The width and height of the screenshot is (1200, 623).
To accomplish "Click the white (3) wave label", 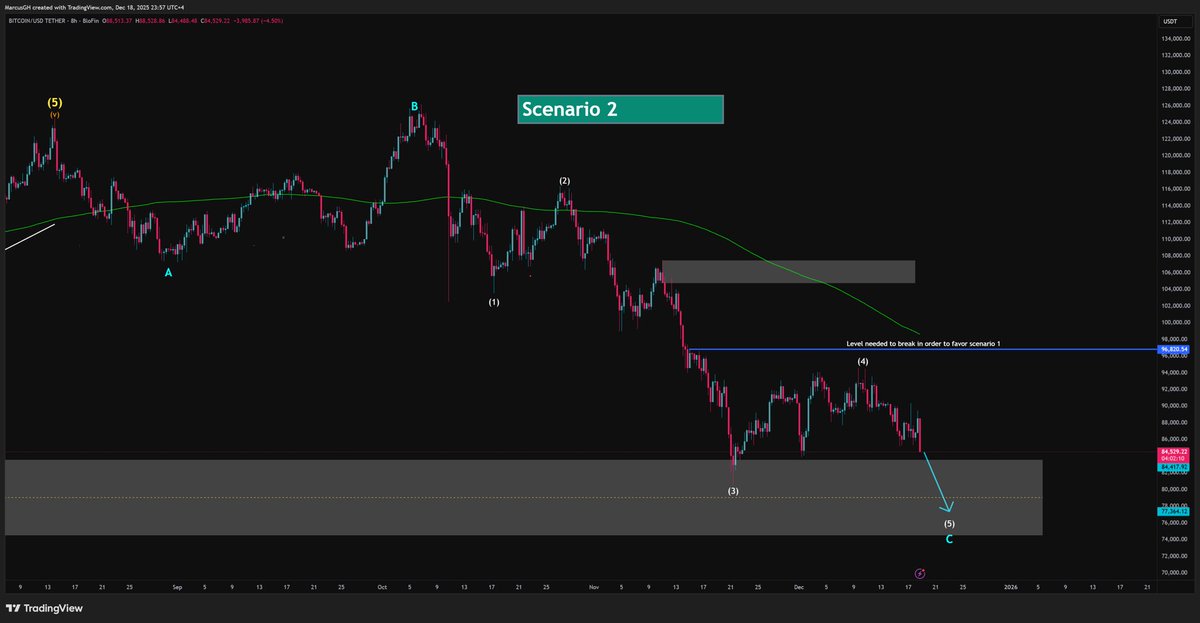I will point(733,491).
